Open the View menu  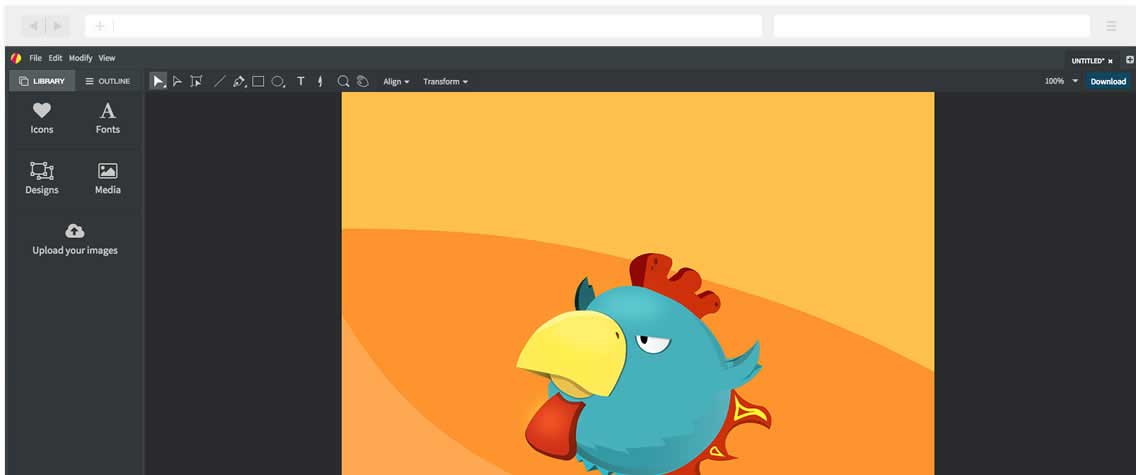coord(107,58)
